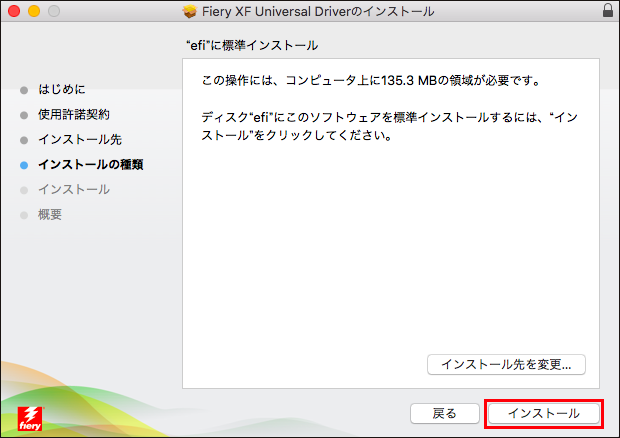The width and height of the screenshot is (620, 438).
Task: Minimize the installer with the yellow button
Action: coord(34,11)
